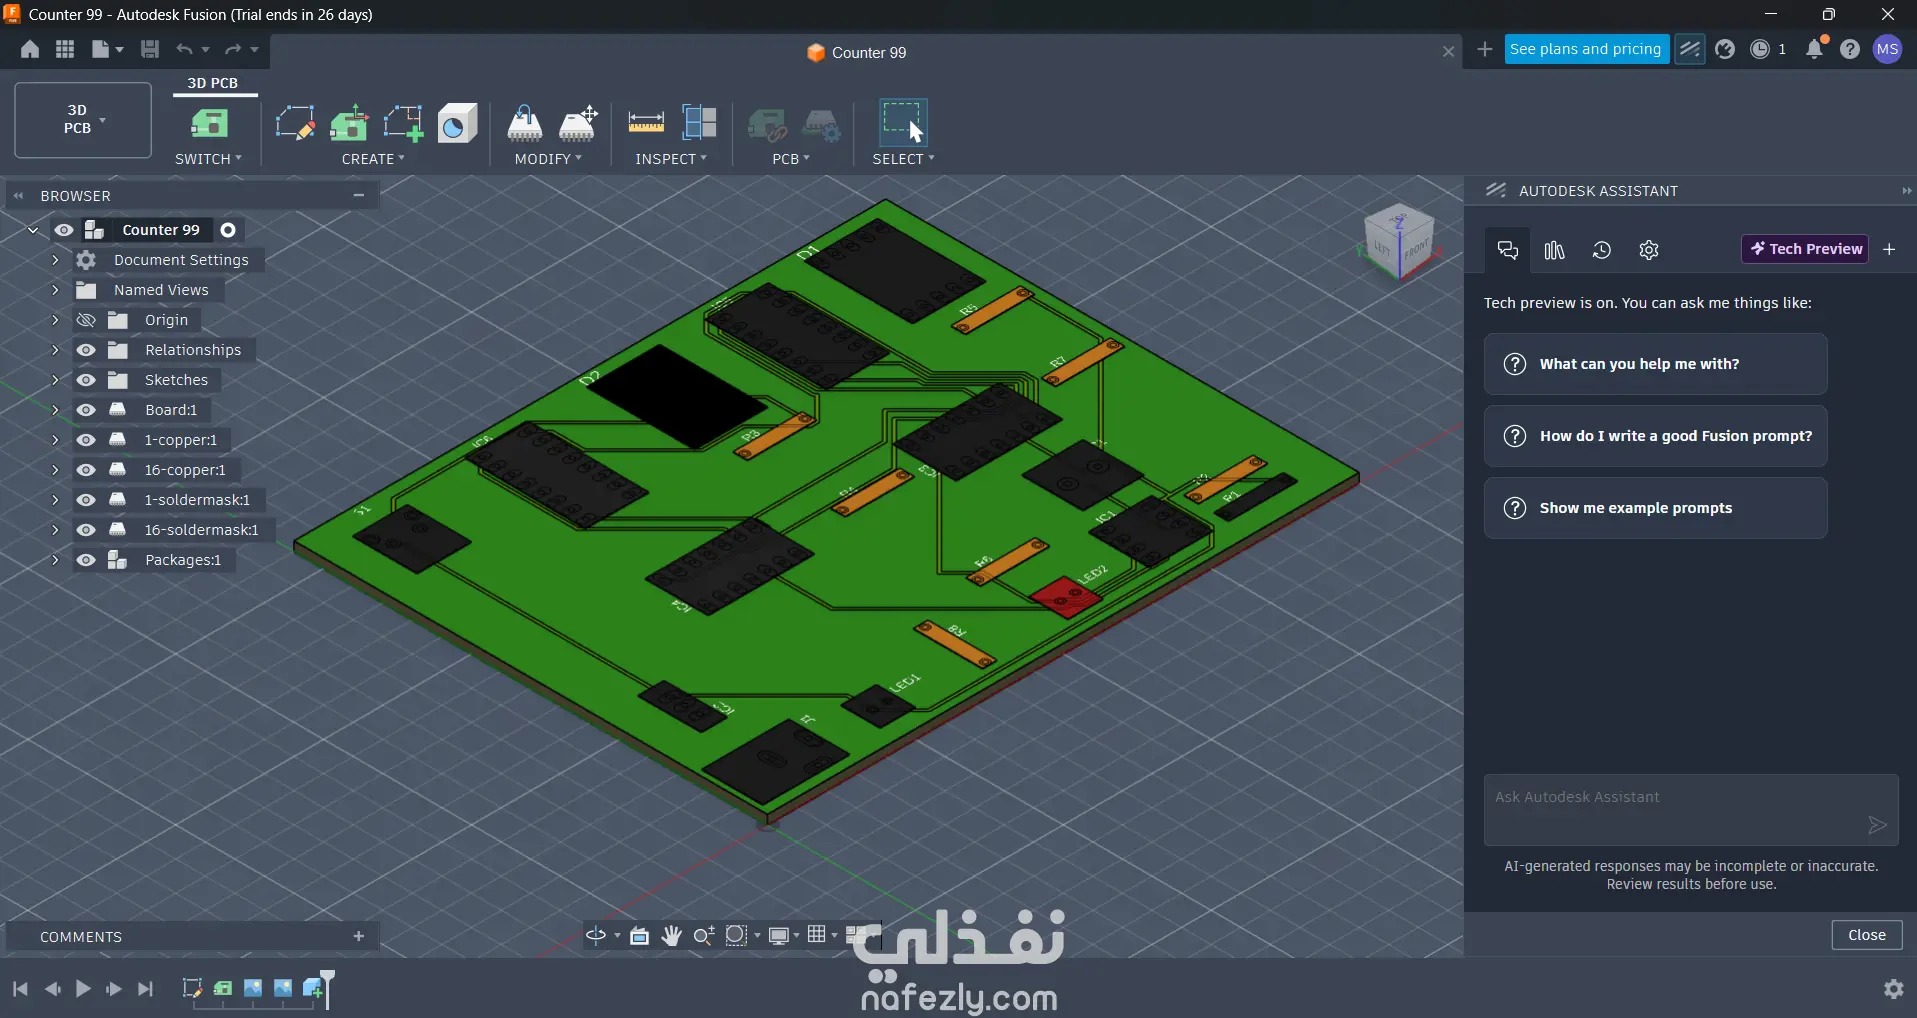Open the SWITCH dropdown menu

coord(208,159)
